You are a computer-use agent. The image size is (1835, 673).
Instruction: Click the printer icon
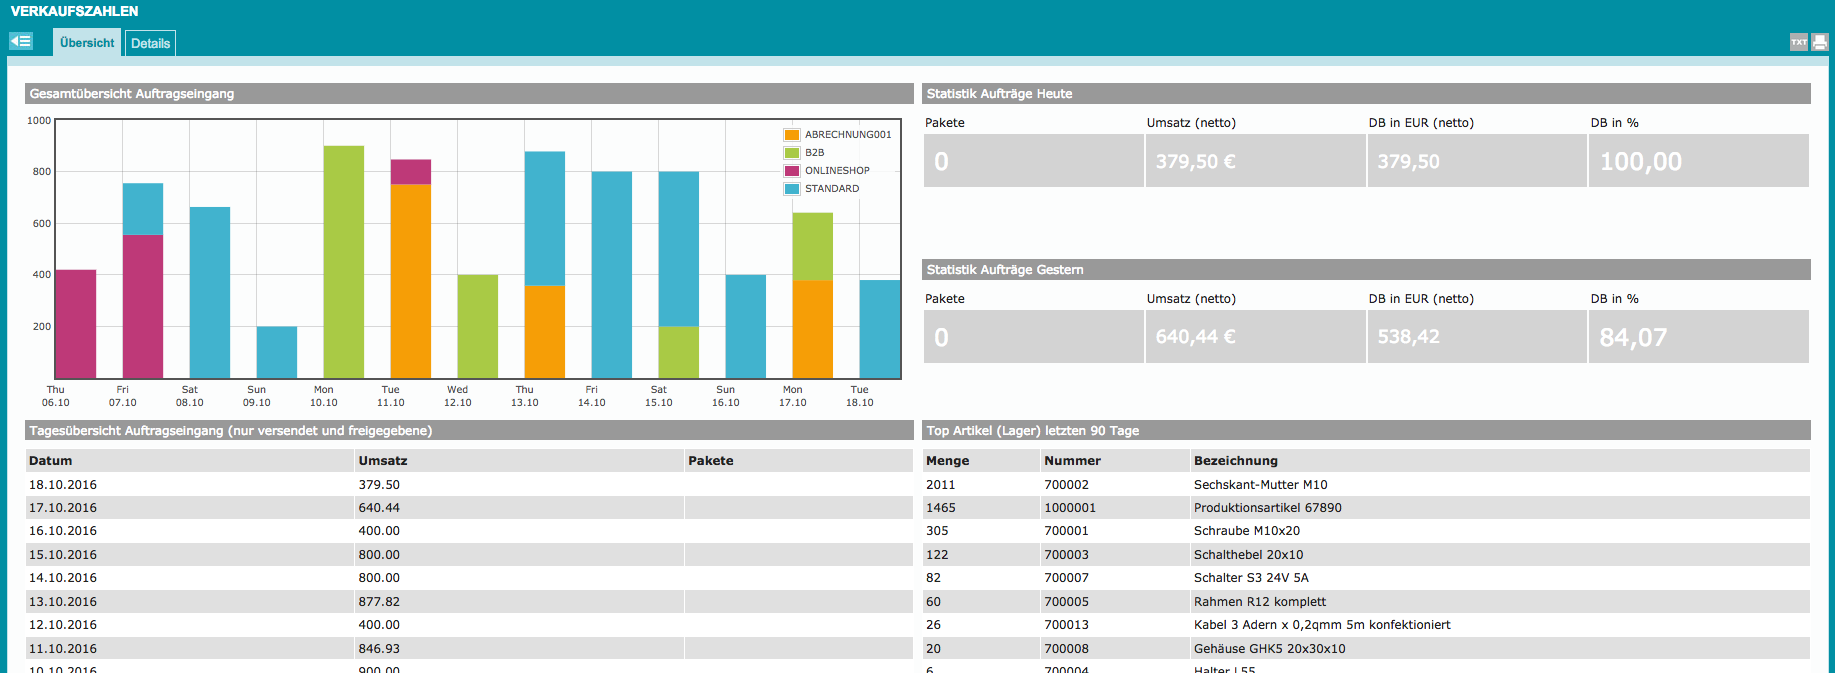[x=1820, y=42]
